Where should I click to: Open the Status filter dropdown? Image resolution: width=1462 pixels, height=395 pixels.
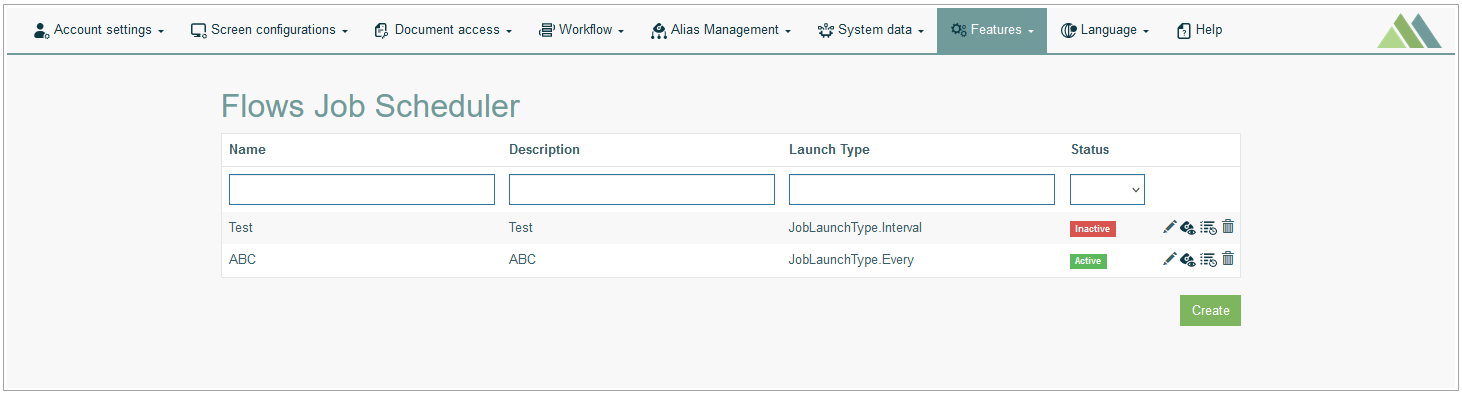click(x=1107, y=190)
